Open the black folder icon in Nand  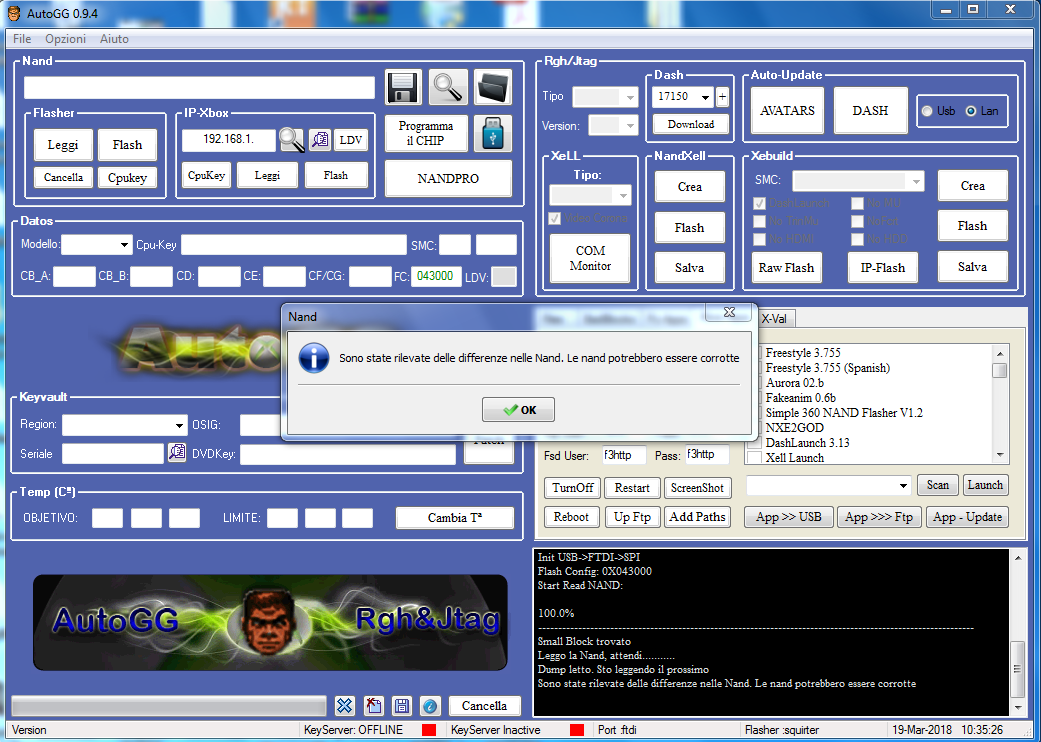[492, 87]
